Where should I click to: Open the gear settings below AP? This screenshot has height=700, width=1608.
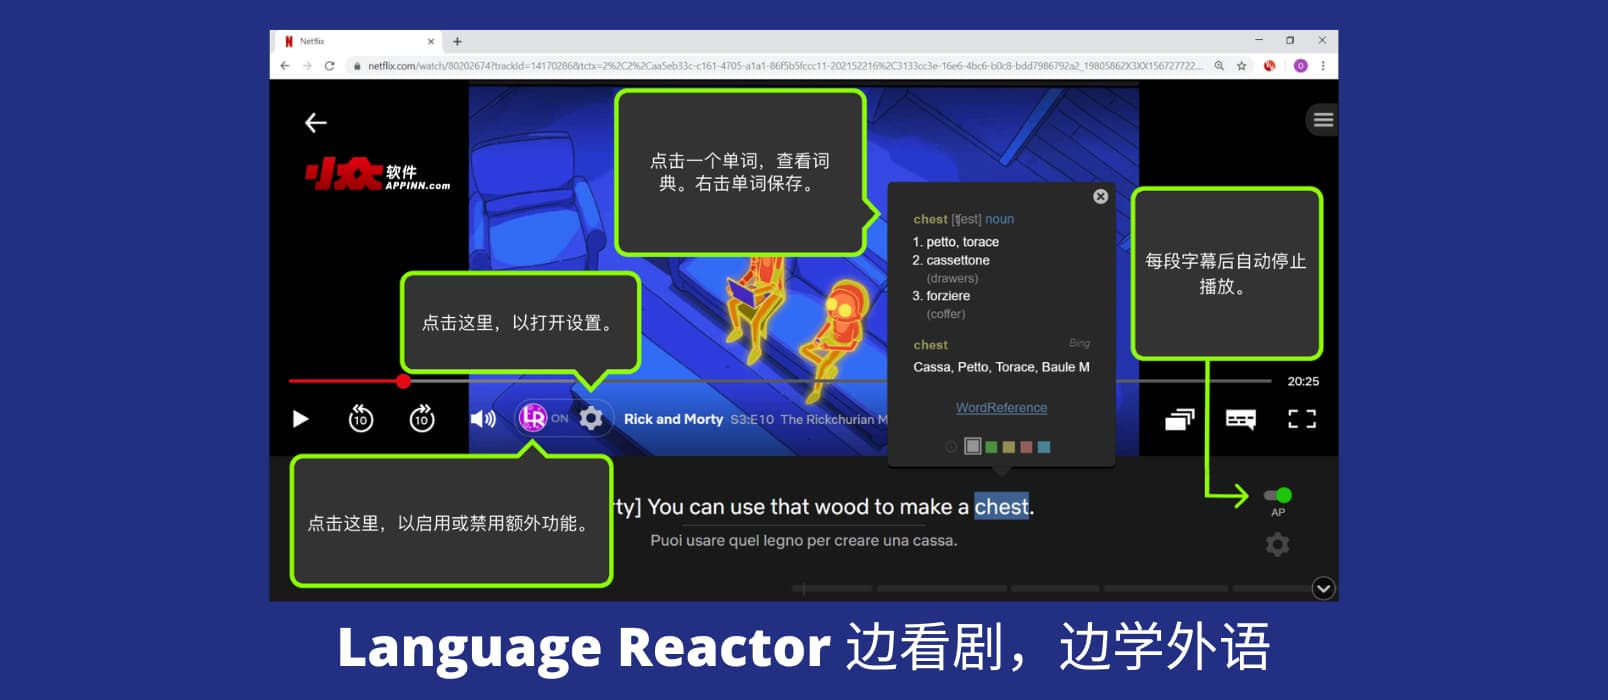1277,545
